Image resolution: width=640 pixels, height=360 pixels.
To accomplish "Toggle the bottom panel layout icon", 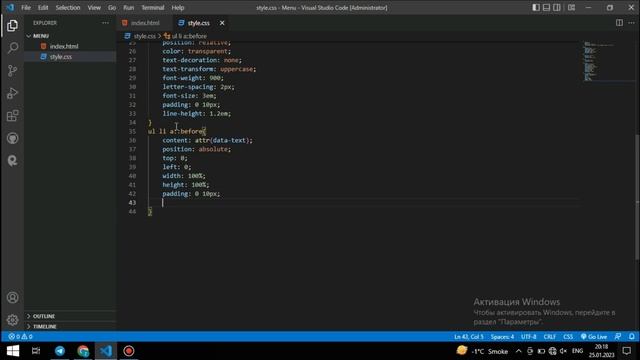I will pos(546,7).
